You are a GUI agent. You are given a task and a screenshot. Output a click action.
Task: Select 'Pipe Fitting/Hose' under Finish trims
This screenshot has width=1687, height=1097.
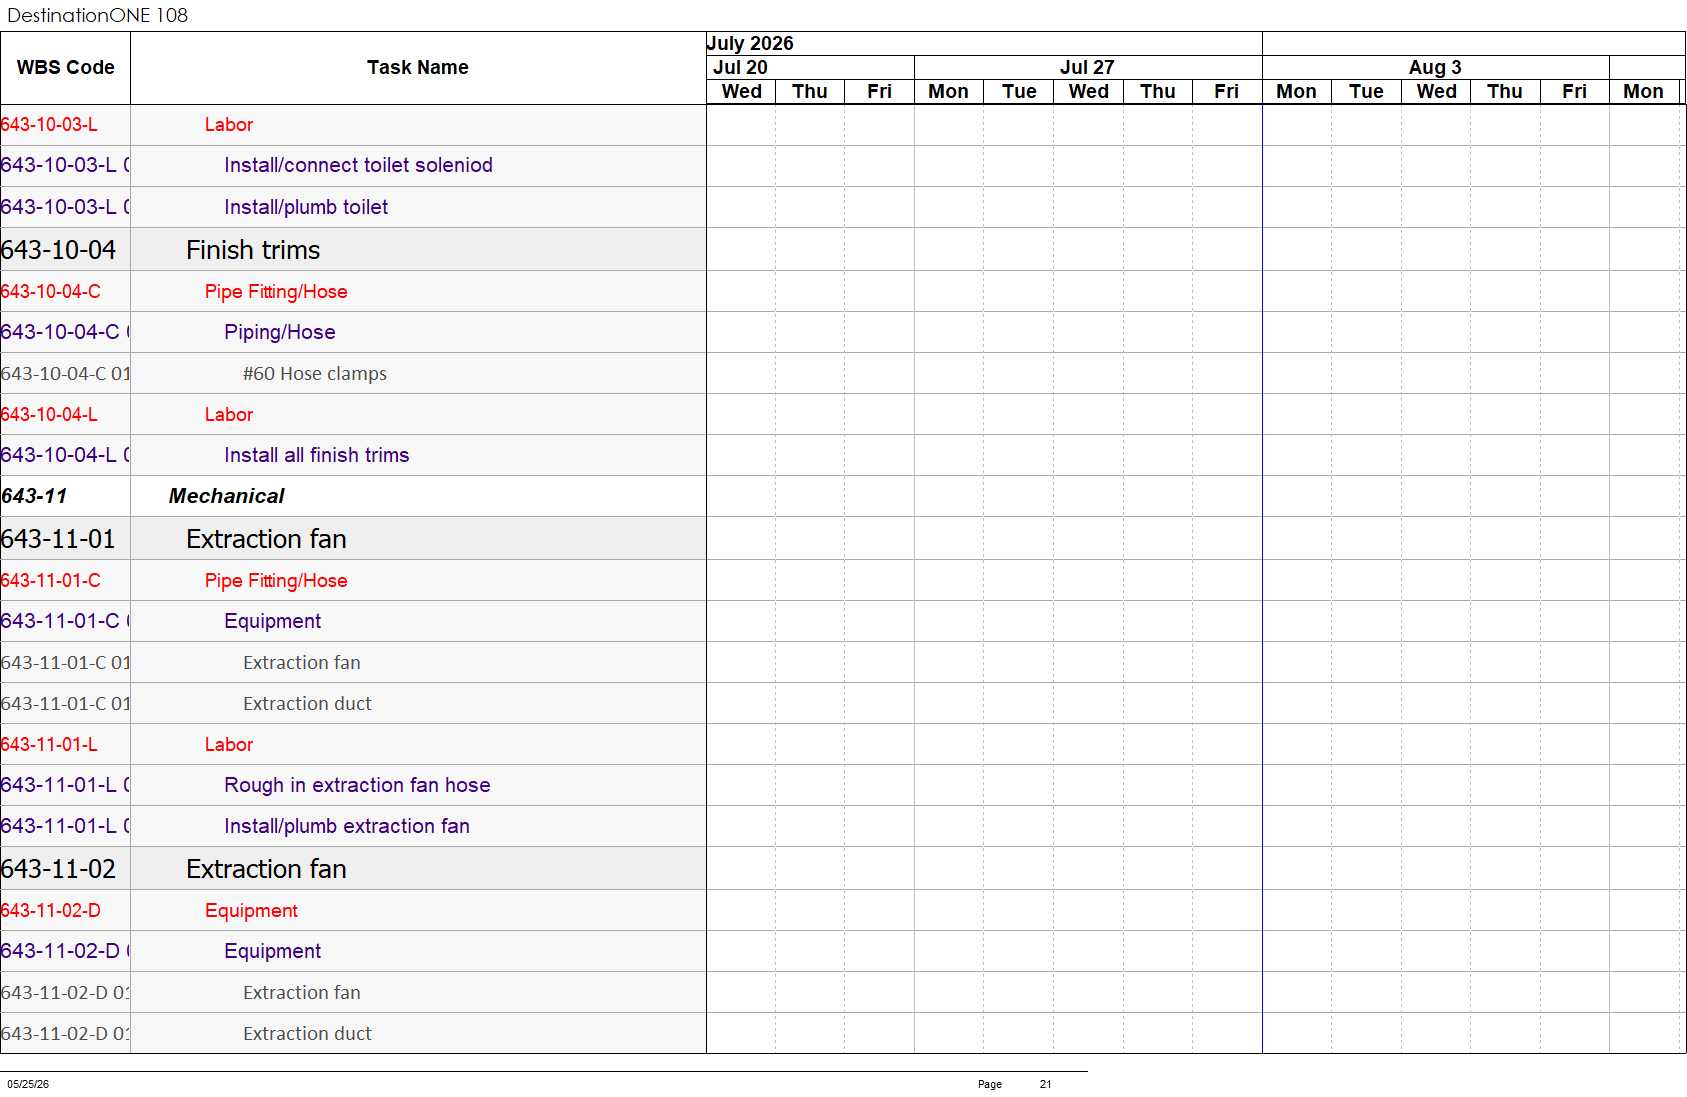[276, 292]
